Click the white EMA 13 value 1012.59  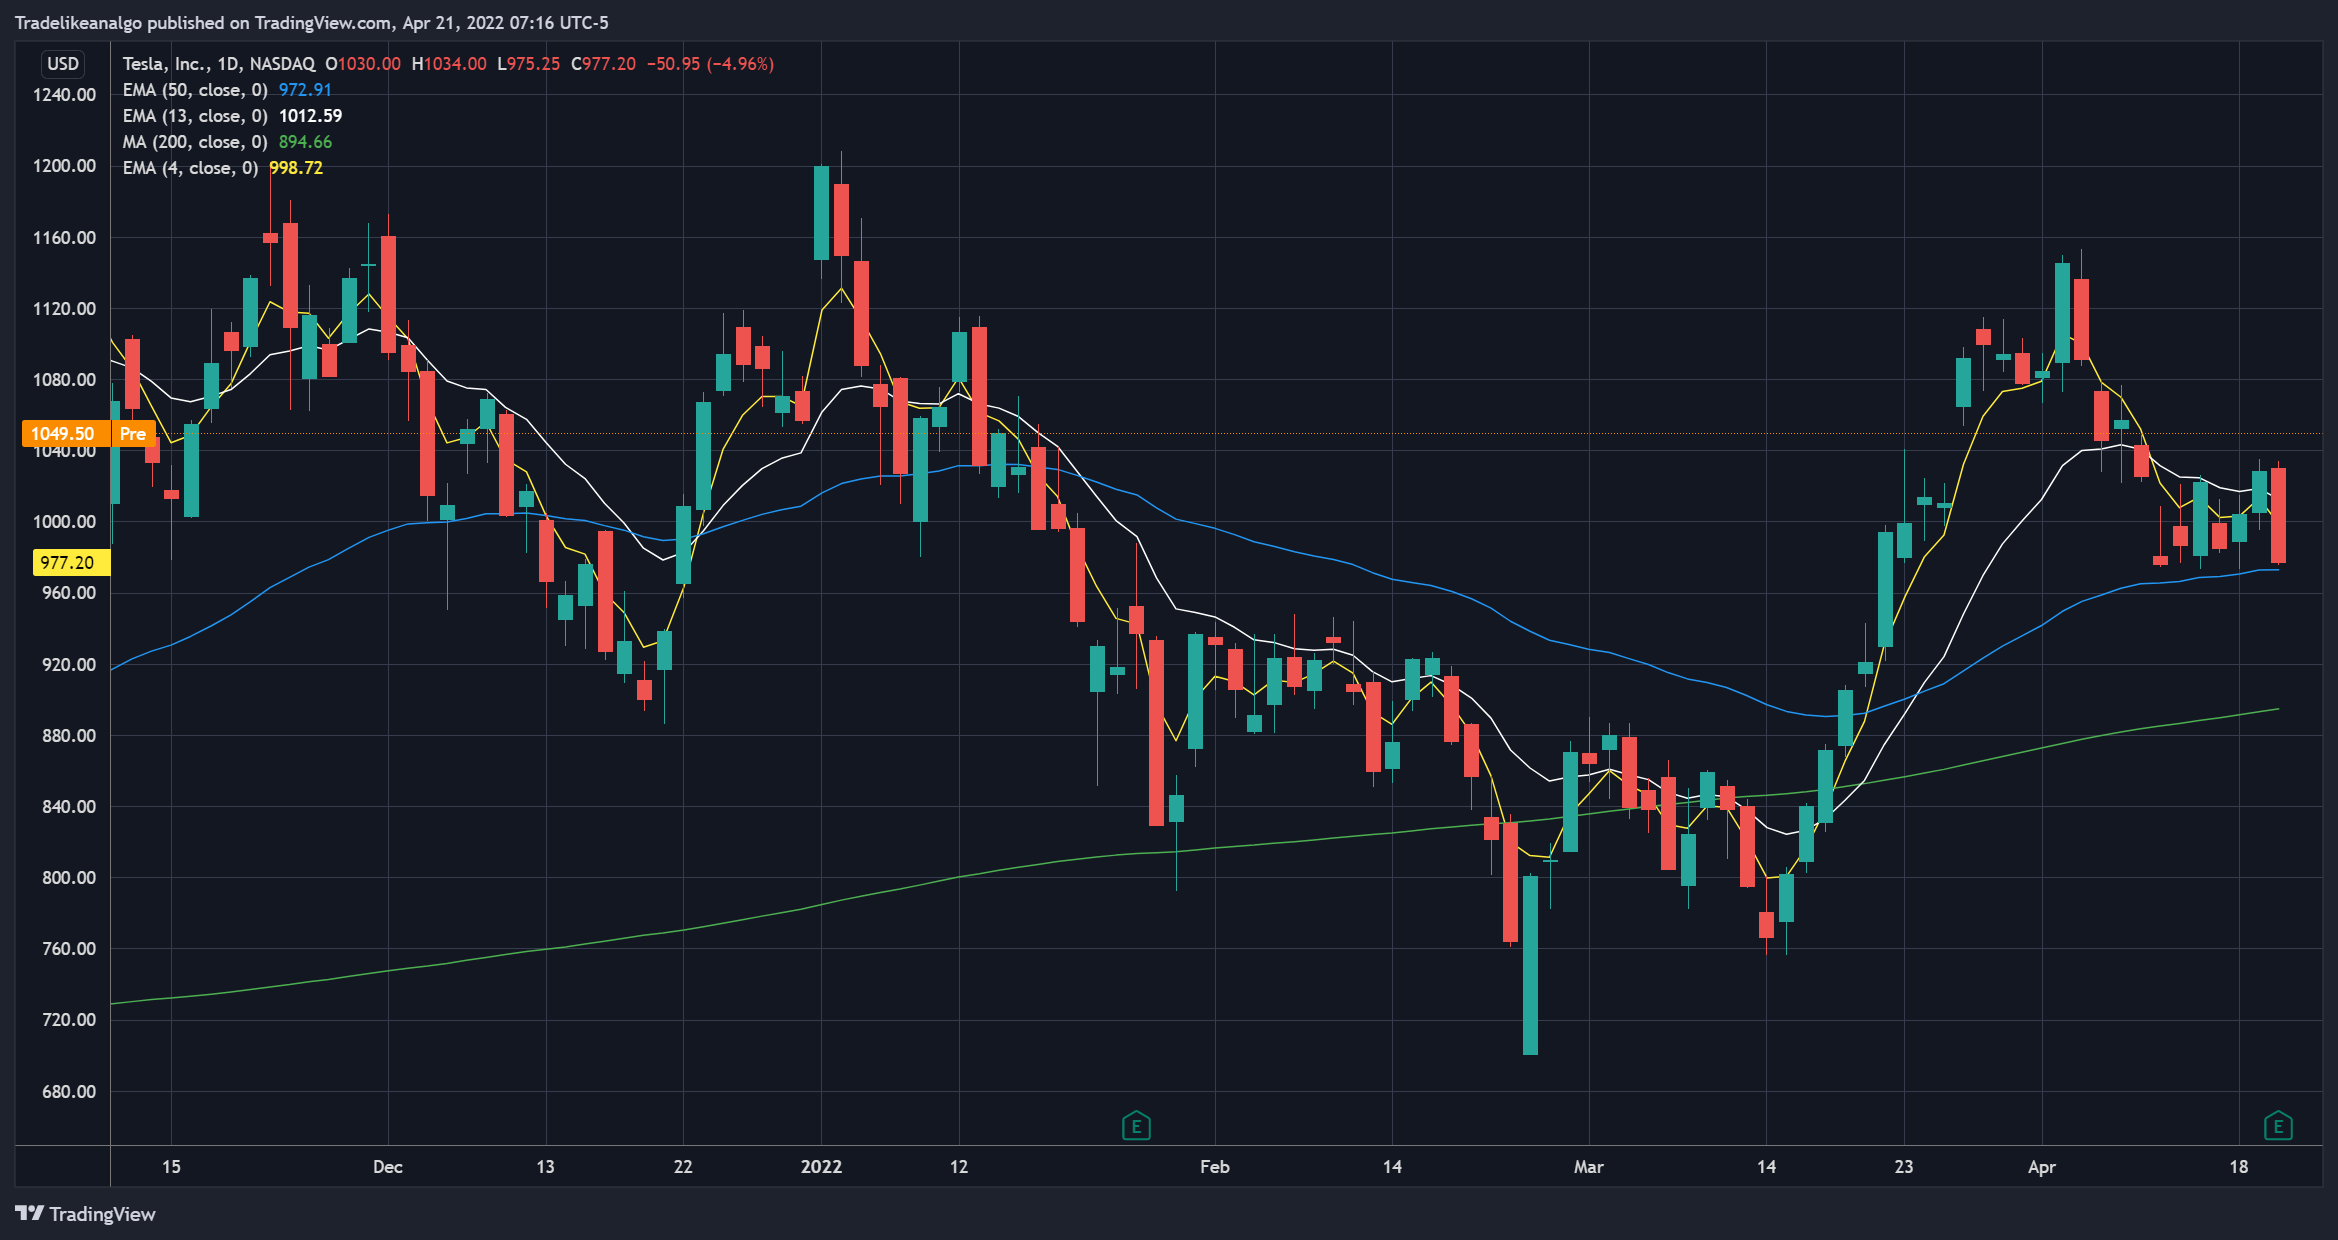coord(310,116)
